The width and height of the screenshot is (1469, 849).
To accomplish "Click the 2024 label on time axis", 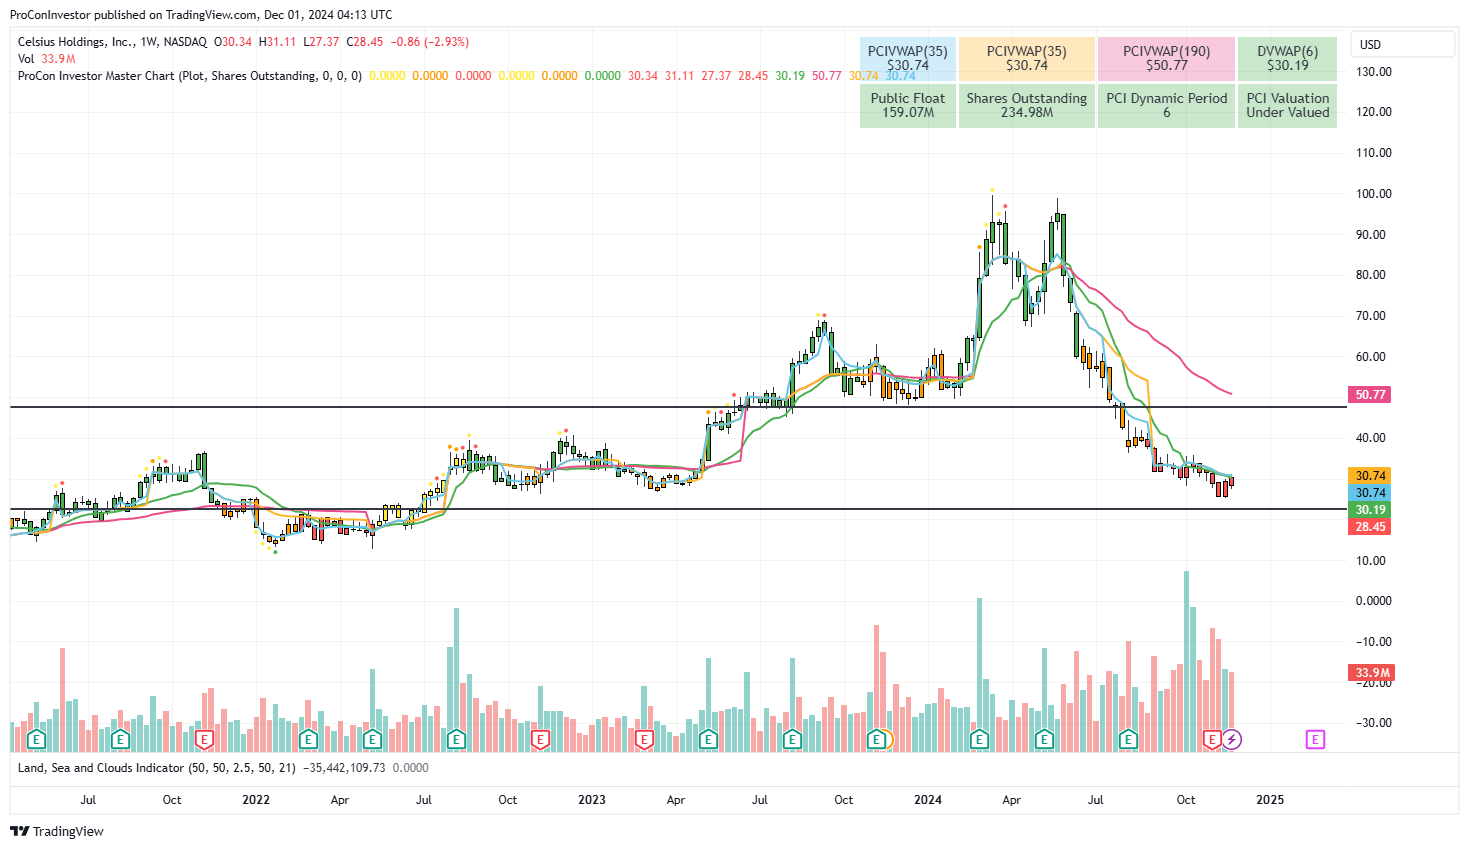I will coord(928,800).
